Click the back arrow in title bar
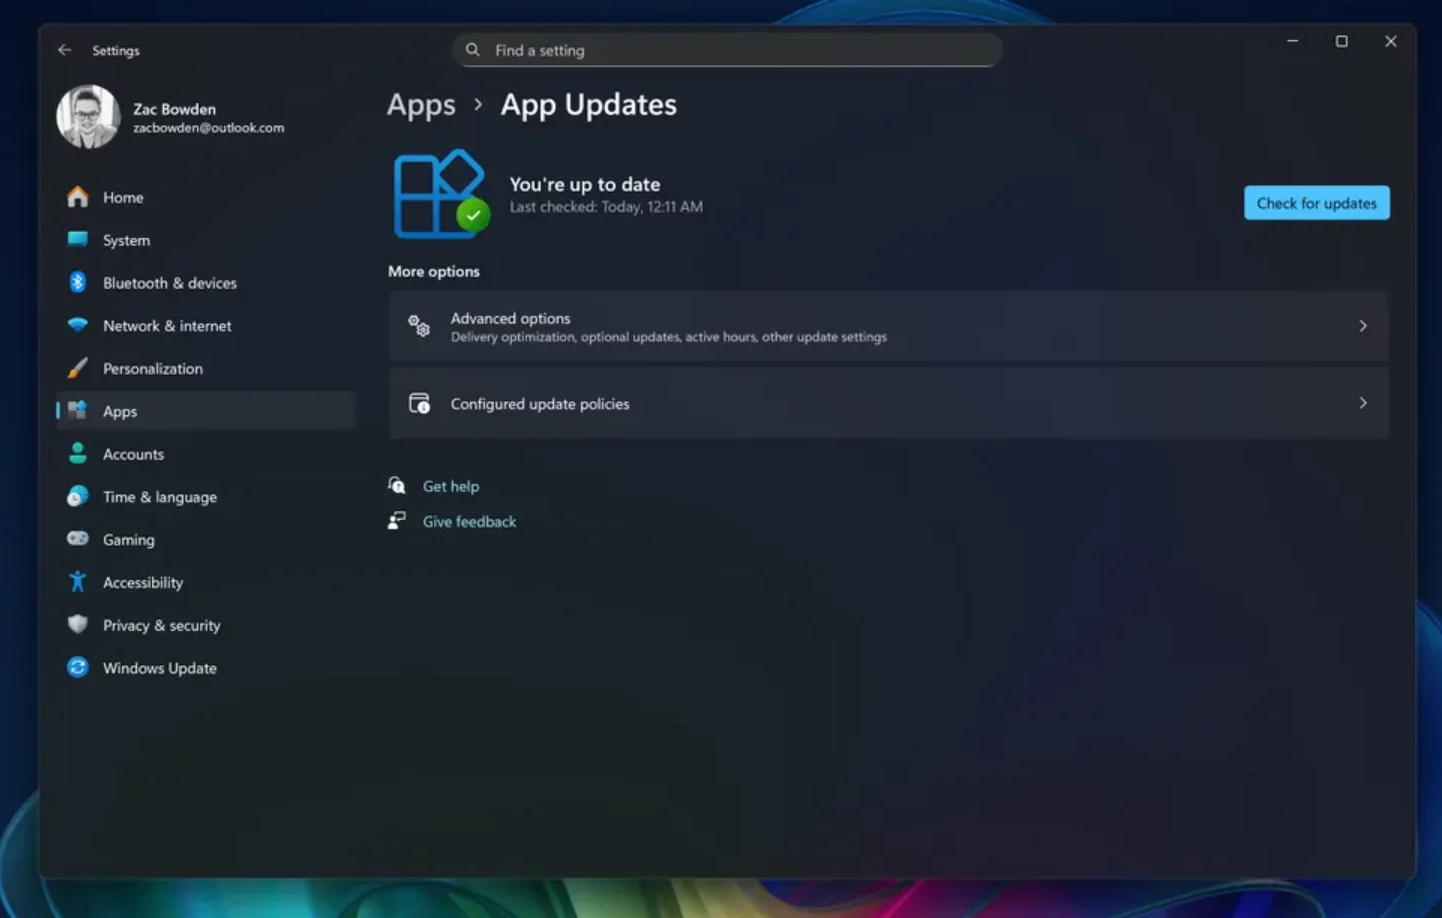Screen dimensions: 1442x918 pos(65,50)
